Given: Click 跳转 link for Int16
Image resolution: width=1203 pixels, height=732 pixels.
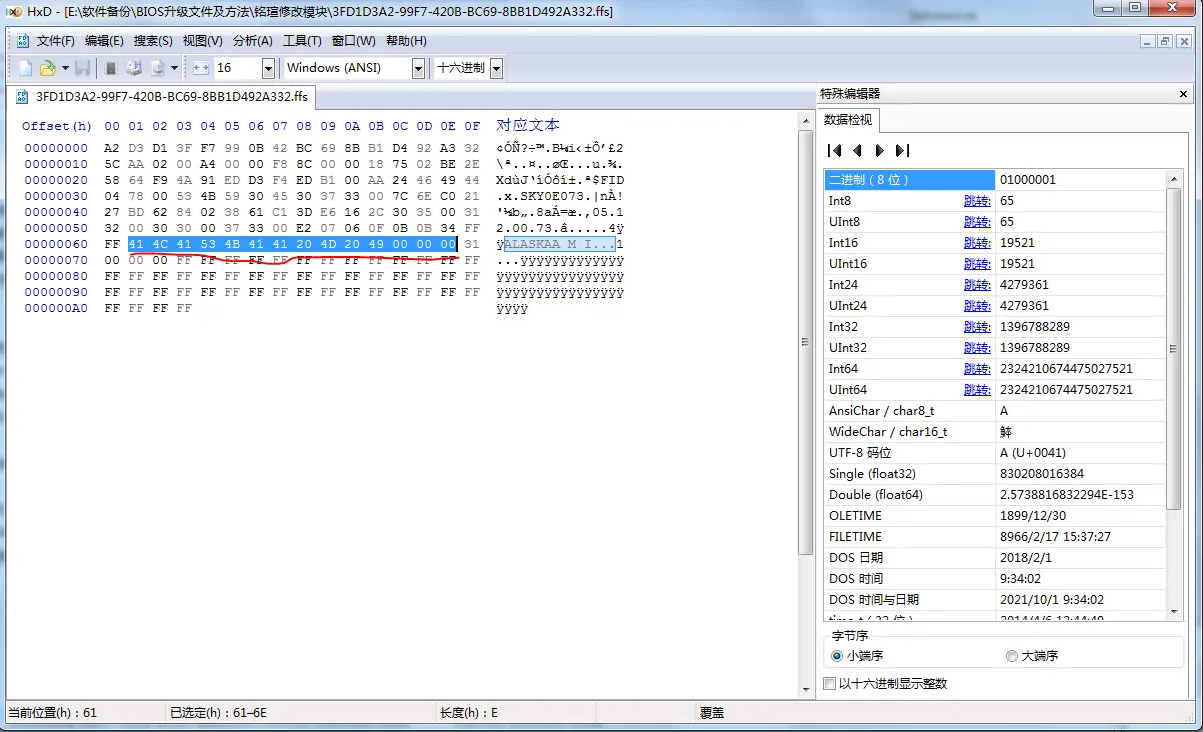Looking at the screenshot, I should coord(977,243).
